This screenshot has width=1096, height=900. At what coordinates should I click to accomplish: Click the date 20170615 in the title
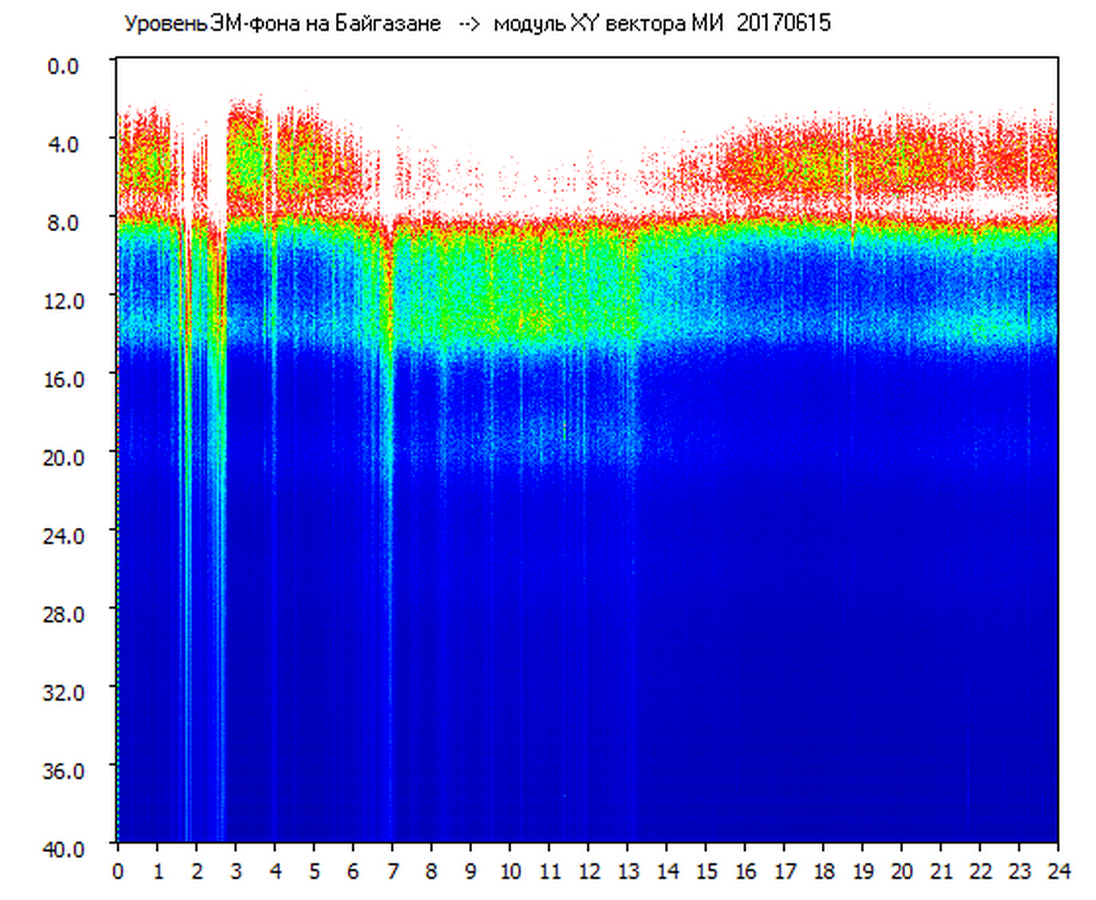click(x=783, y=24)
